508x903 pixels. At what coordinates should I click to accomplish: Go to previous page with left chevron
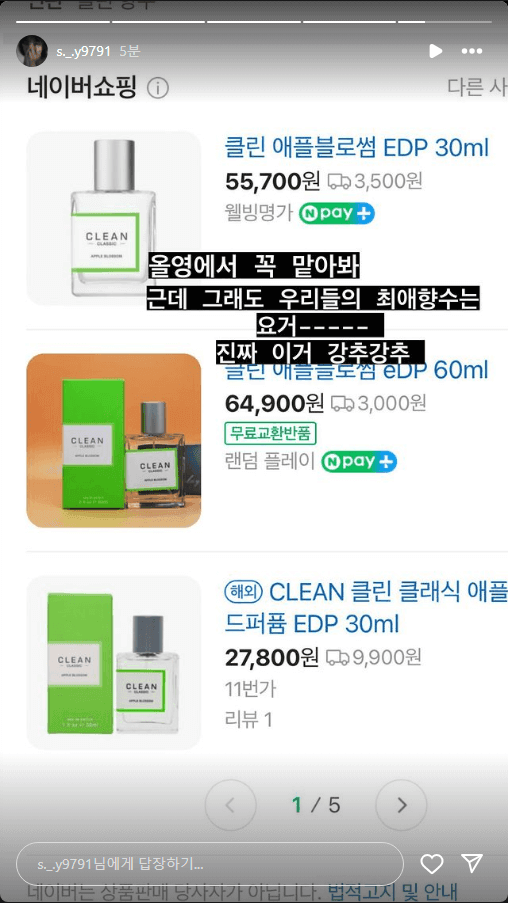230,805
